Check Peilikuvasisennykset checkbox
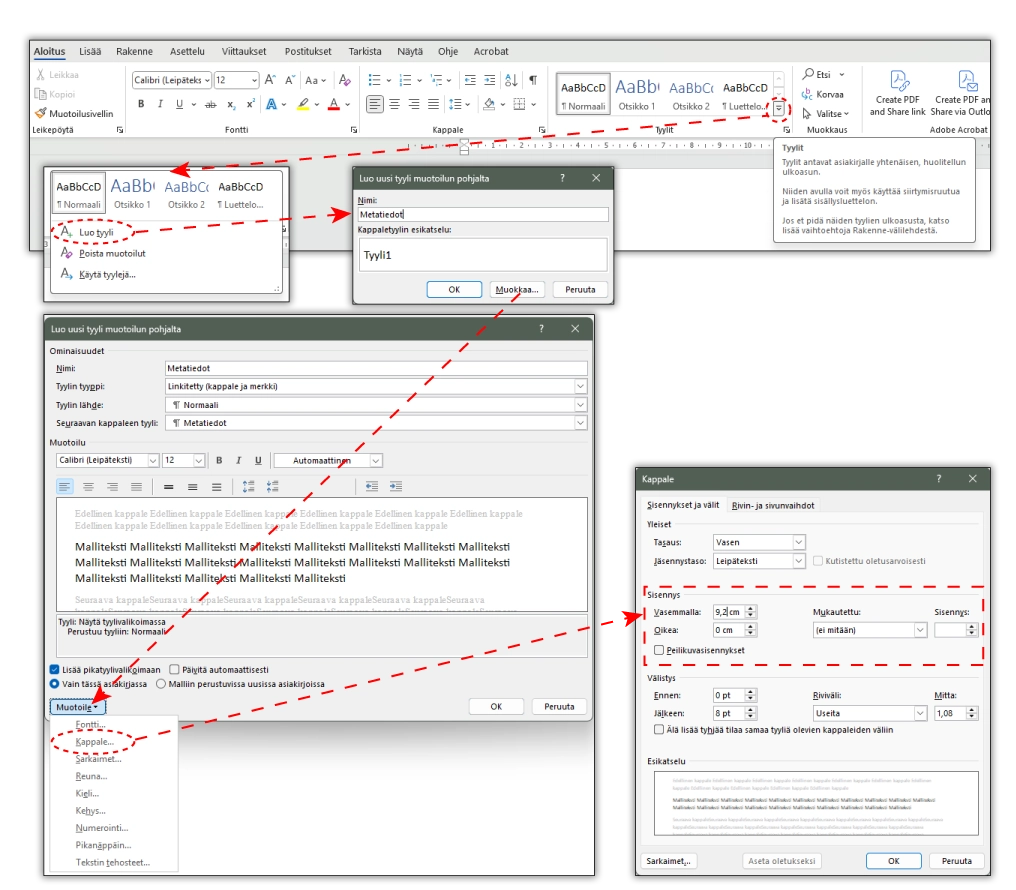The image size is (1016, 890). (659, 650)
